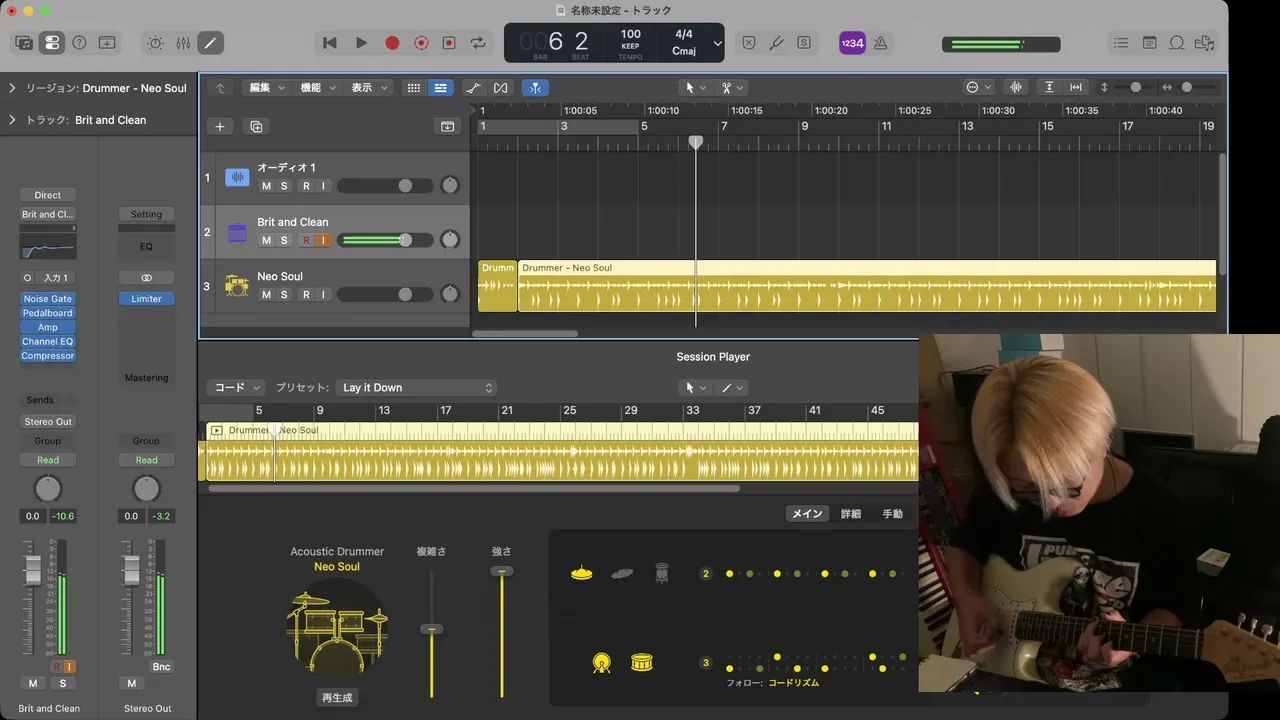Open the Limiter plug-in on Stereo Out
The image size is (1280, 720).
[x=146, y=299]
